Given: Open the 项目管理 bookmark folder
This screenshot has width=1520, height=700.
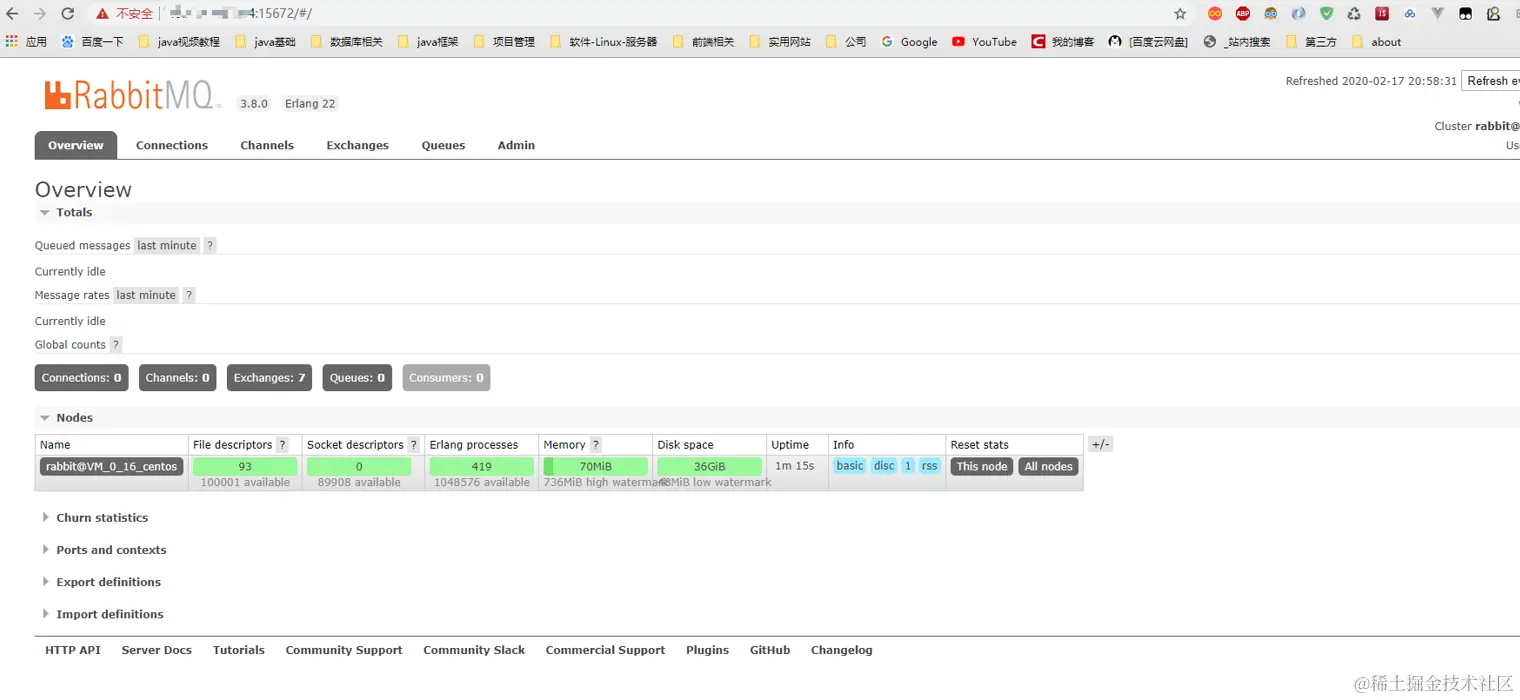Looking at the screenshot, I should pos(504,42).
